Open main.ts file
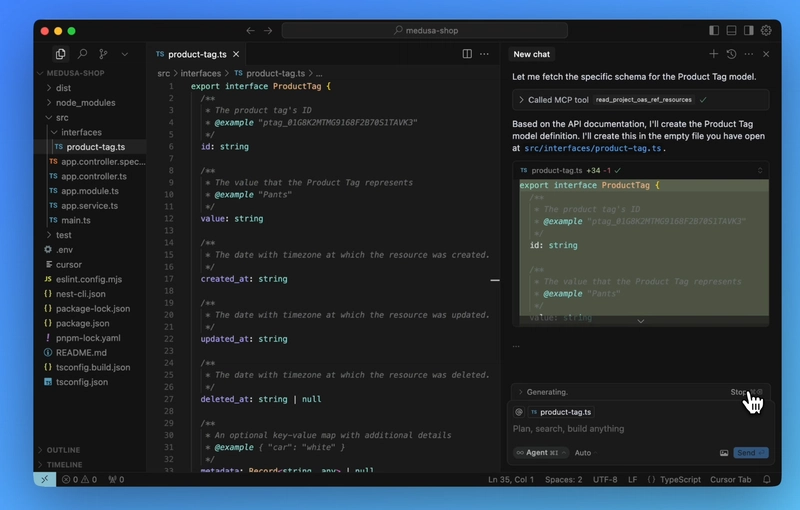The image size is (800, 510). tap(76, 220)
